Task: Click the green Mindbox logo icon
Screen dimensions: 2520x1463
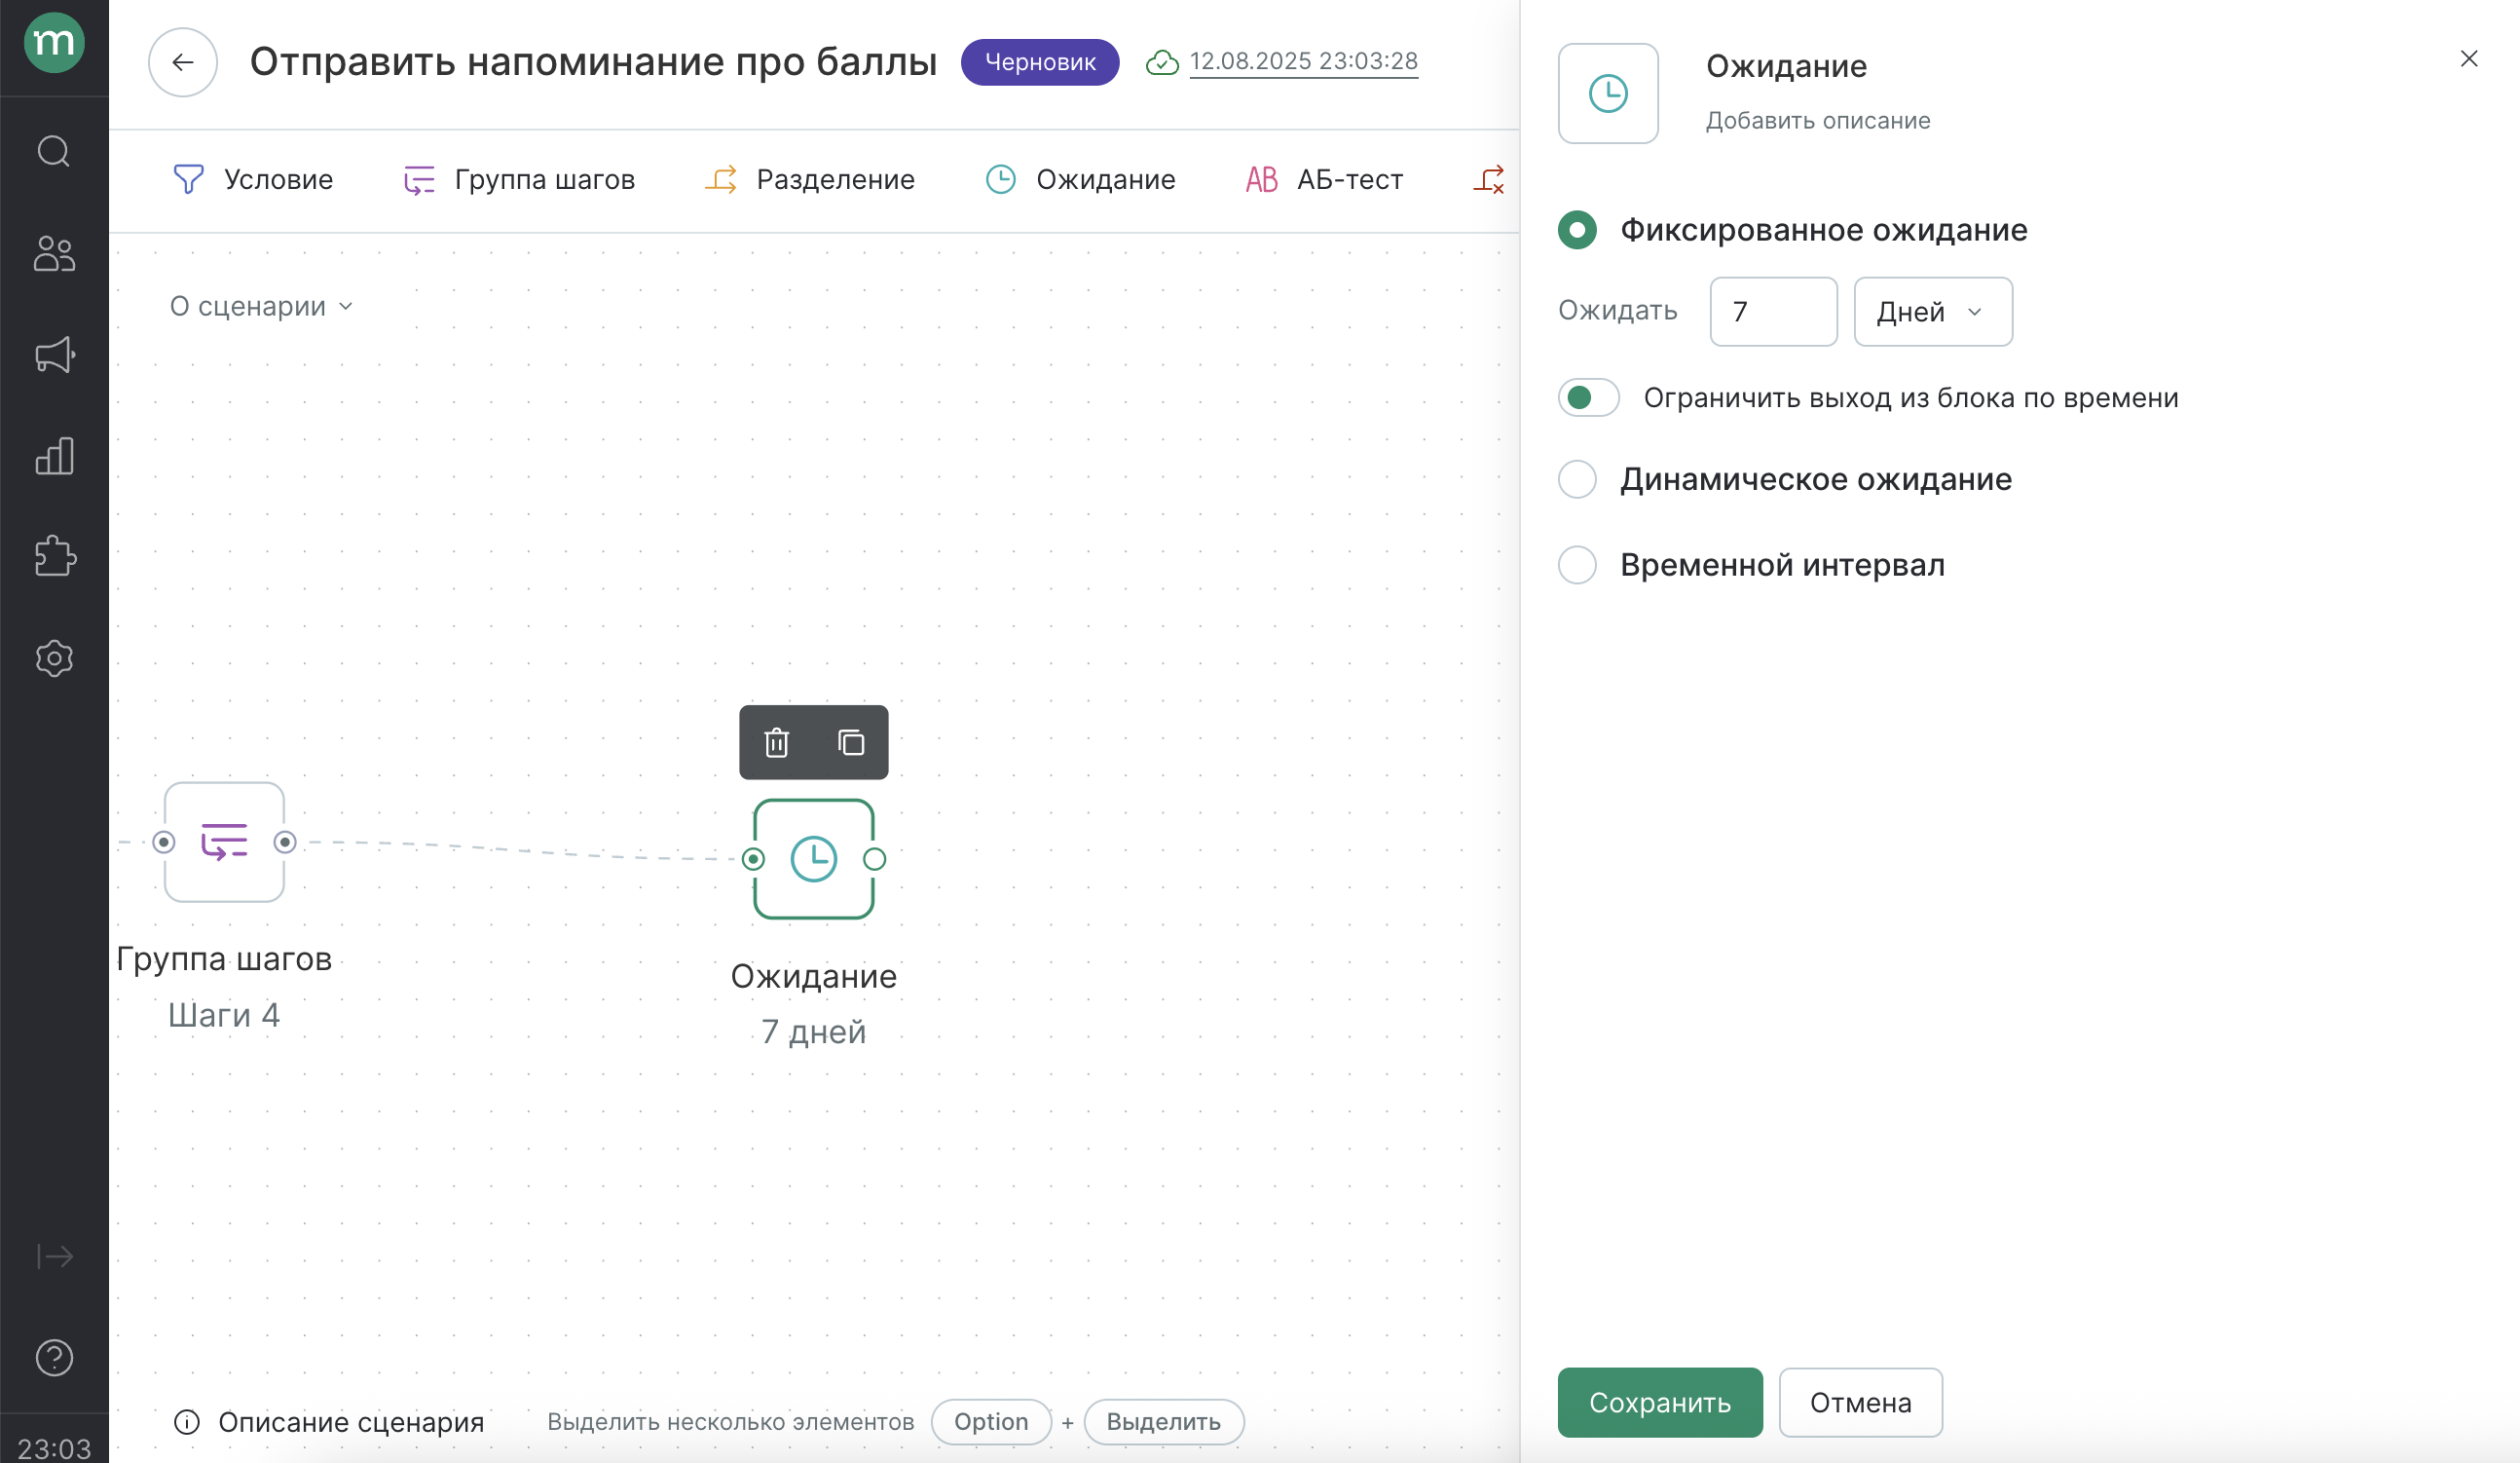Action: (54, 43)
